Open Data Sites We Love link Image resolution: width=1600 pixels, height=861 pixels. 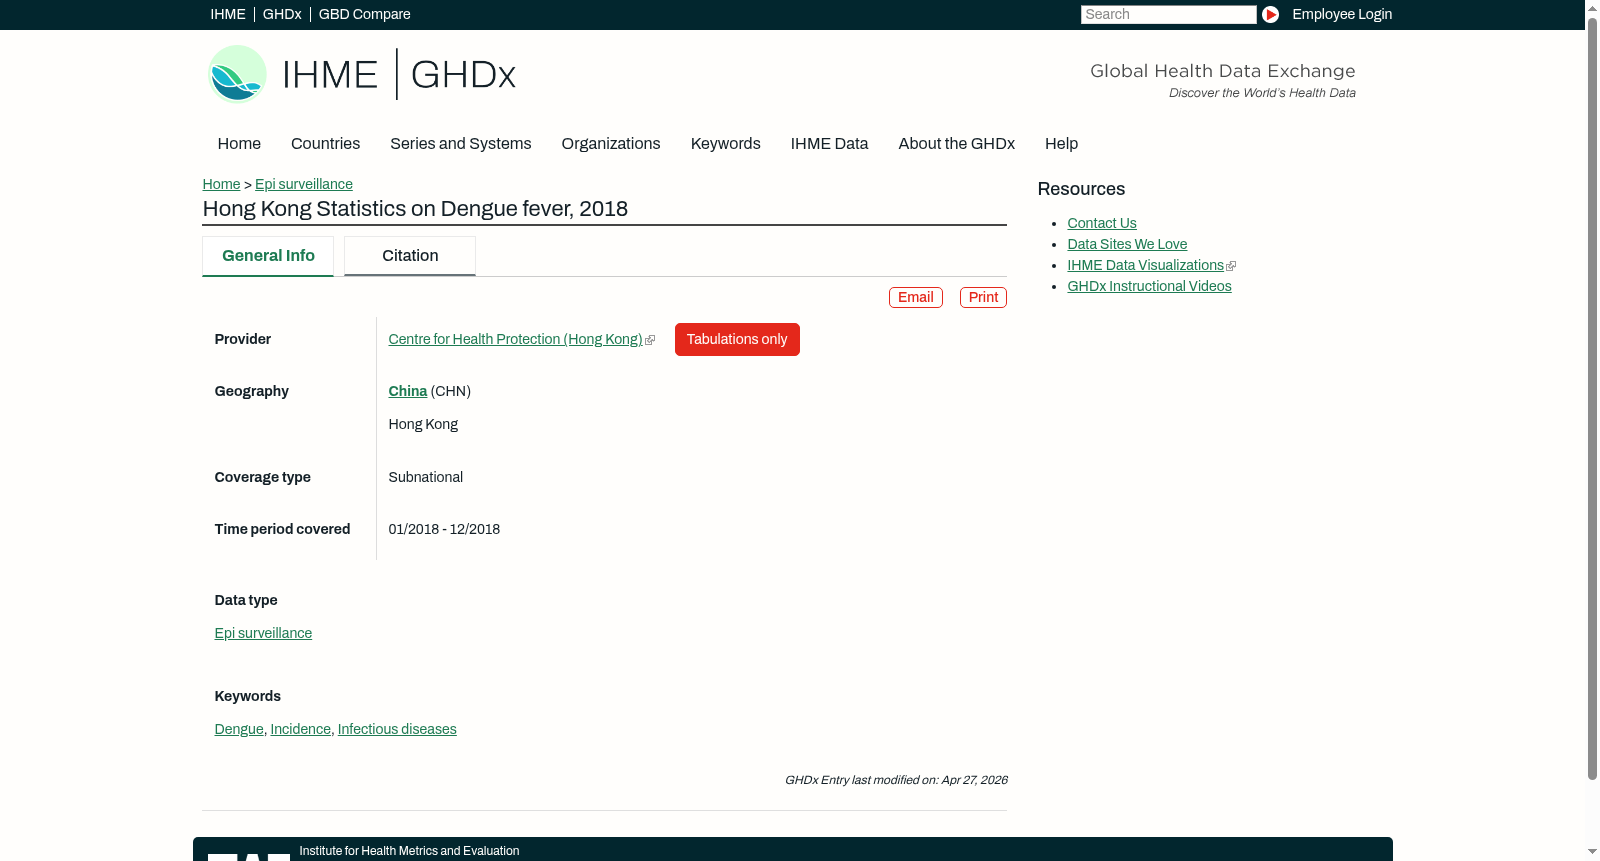[1127, 245]
